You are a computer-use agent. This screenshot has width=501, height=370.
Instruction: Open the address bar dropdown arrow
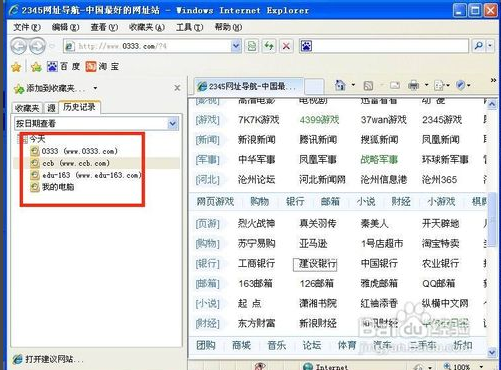click(x=236, y=46)
